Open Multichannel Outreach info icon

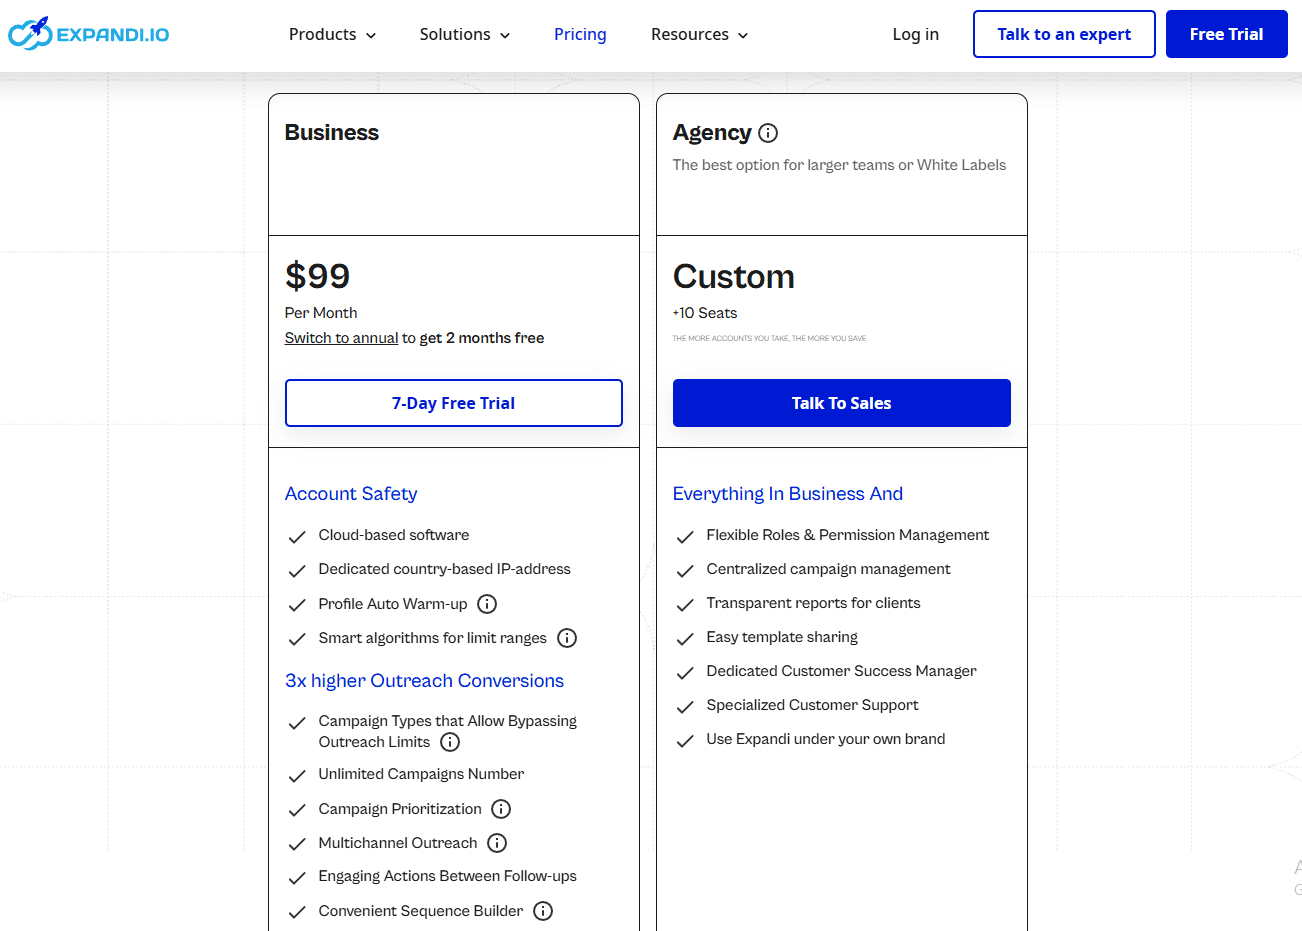(x=497, y=843)
